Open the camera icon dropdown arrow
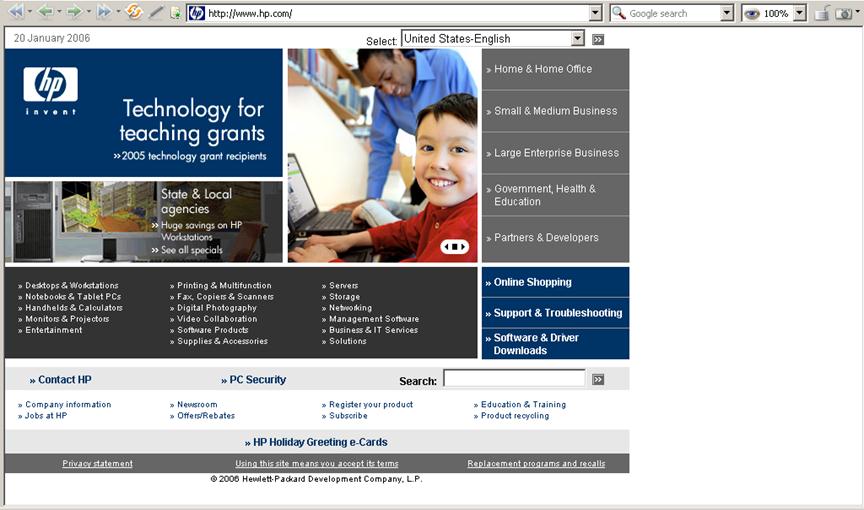The image size is (864, 510). click(857, 12)
